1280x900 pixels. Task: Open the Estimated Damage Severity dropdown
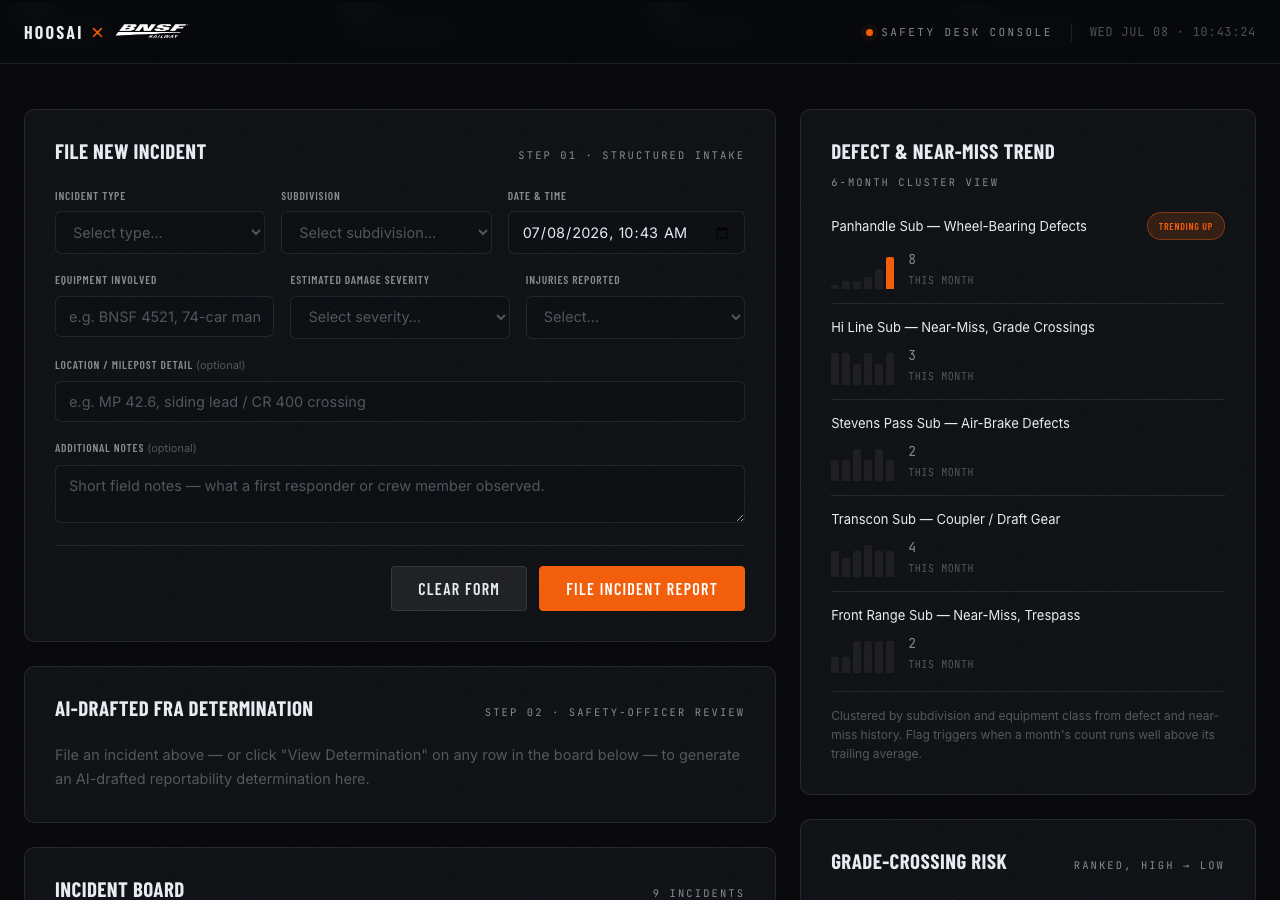[400, 317]
